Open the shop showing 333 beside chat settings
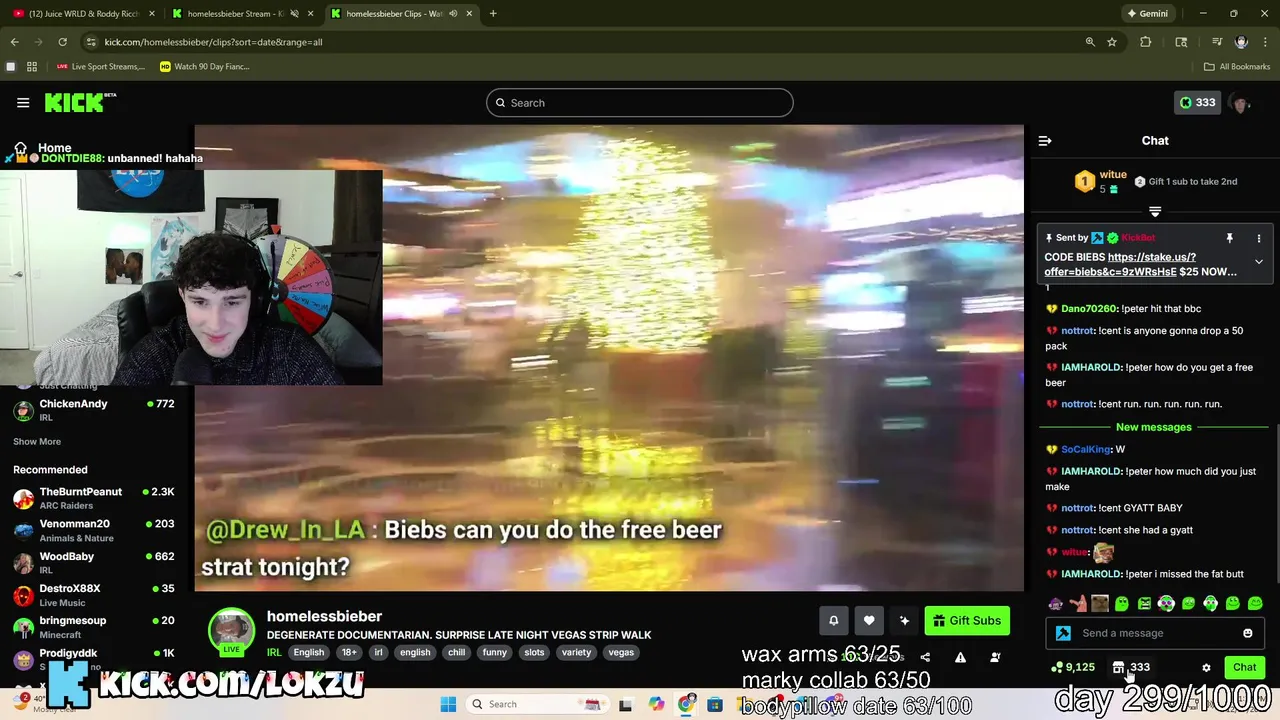This screenshot has height=720, width=1280. (1131, 667)
